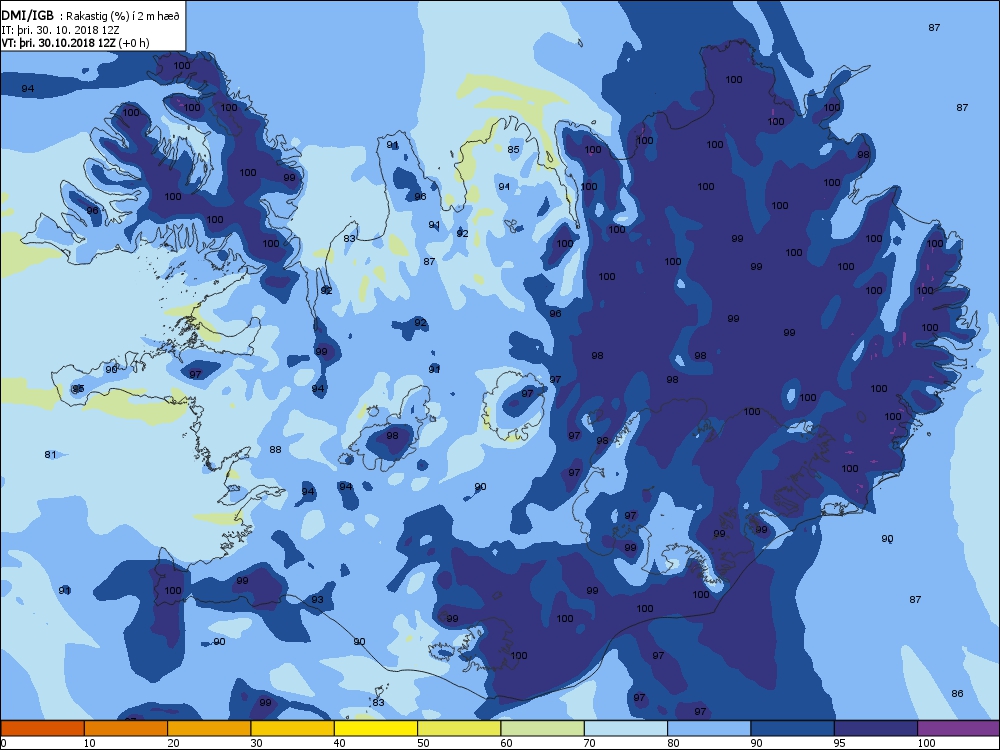The width and height of the screenshot is (1000, 750).
Task: Pick the purple 100 legend swatch
Action: coord(959,728)
